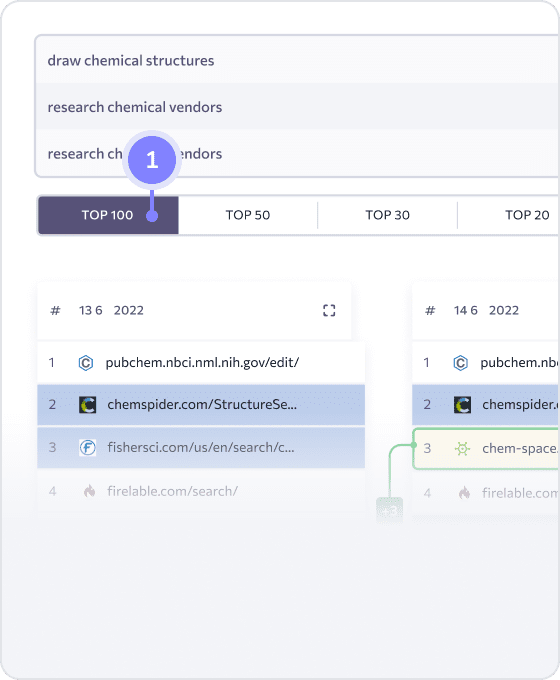Click the expand fullscreen icon in 13 6 2022 column

(329, 311)
